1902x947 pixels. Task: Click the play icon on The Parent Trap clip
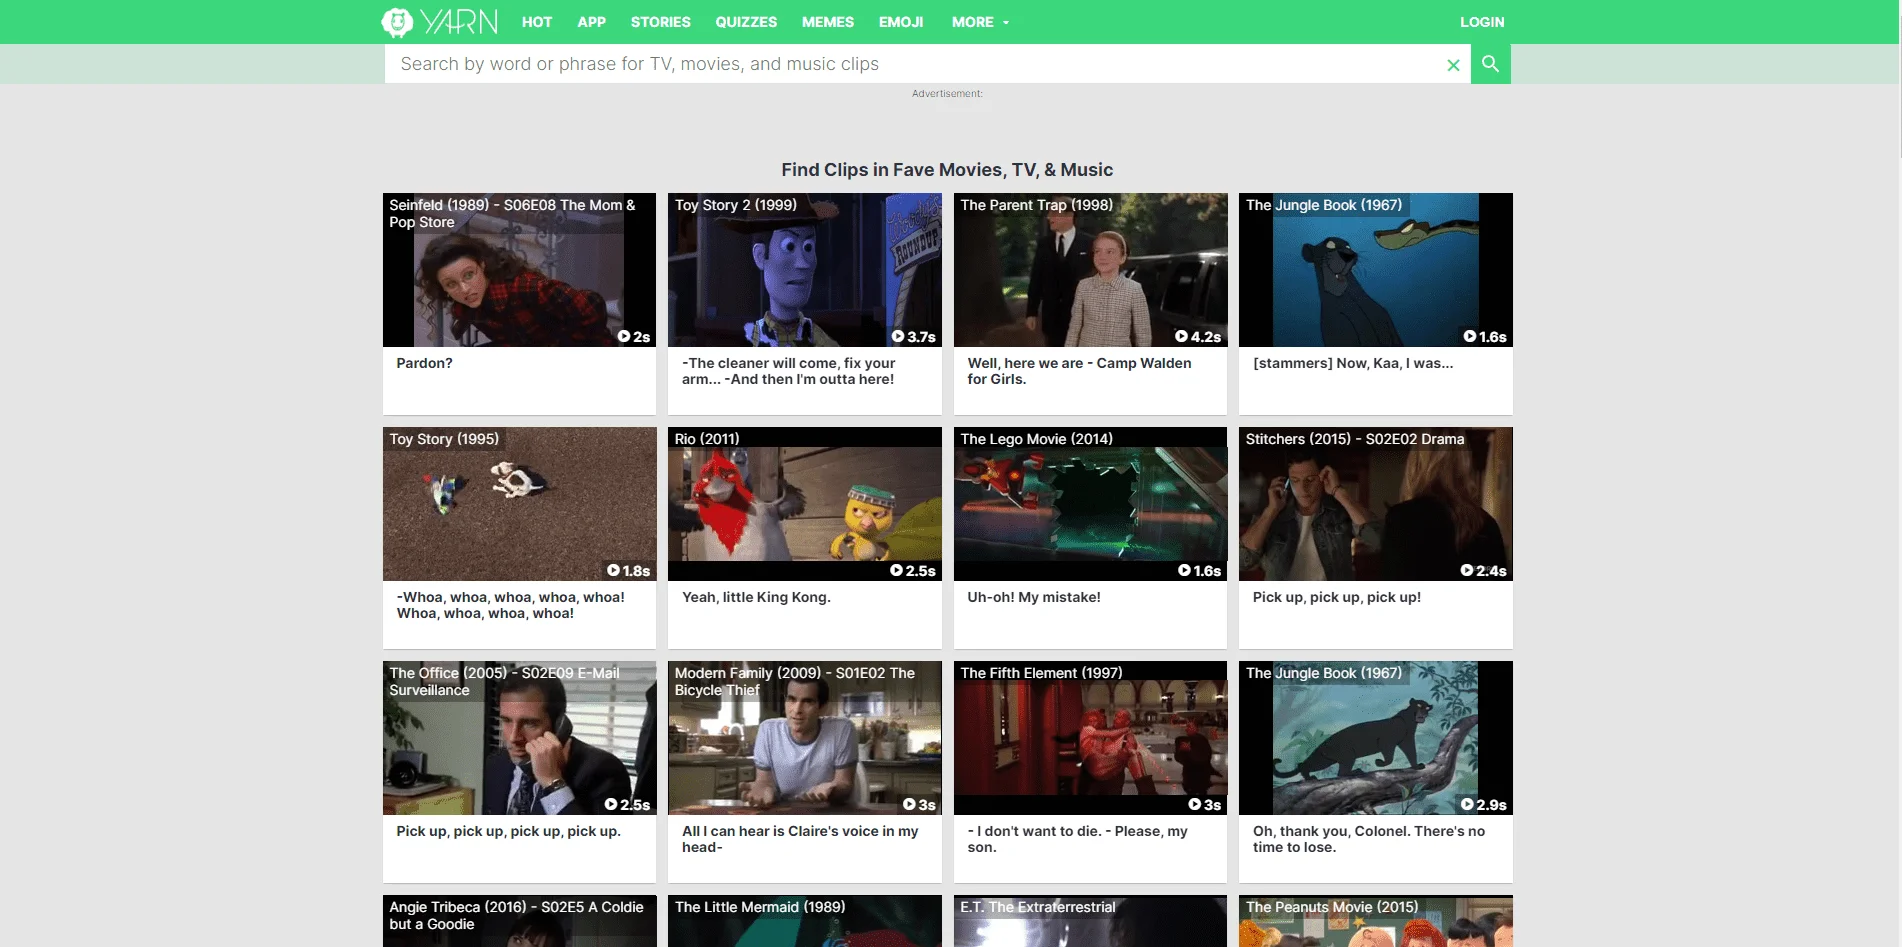[1181, 337]
